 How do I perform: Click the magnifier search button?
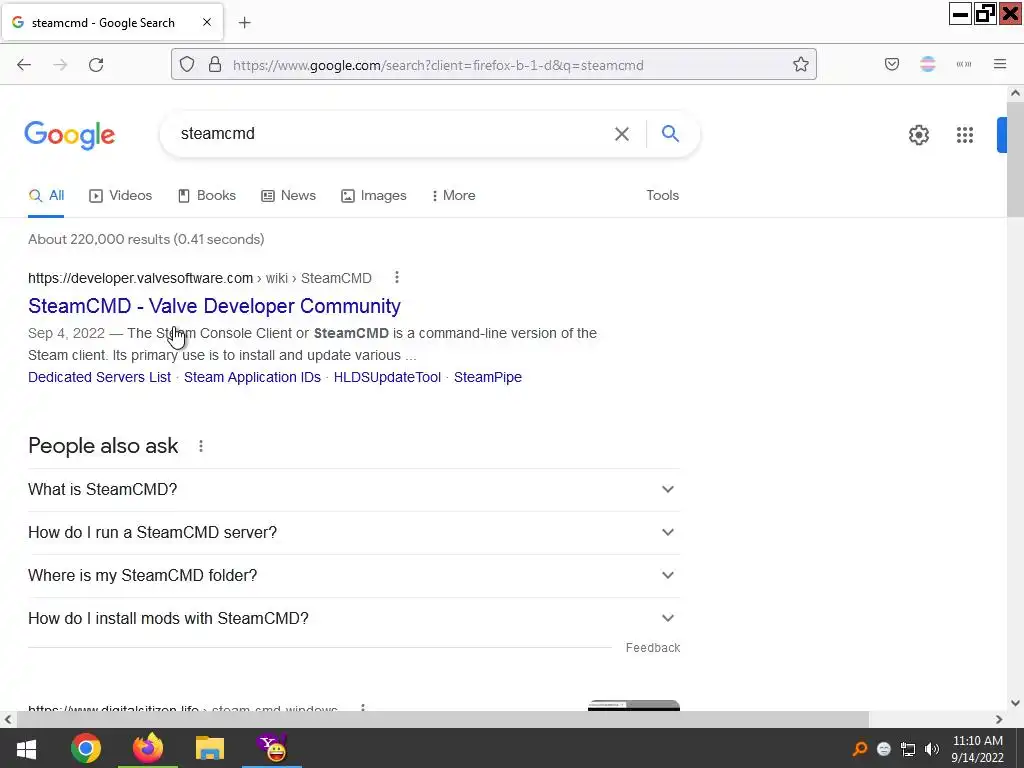click(670, 134)
